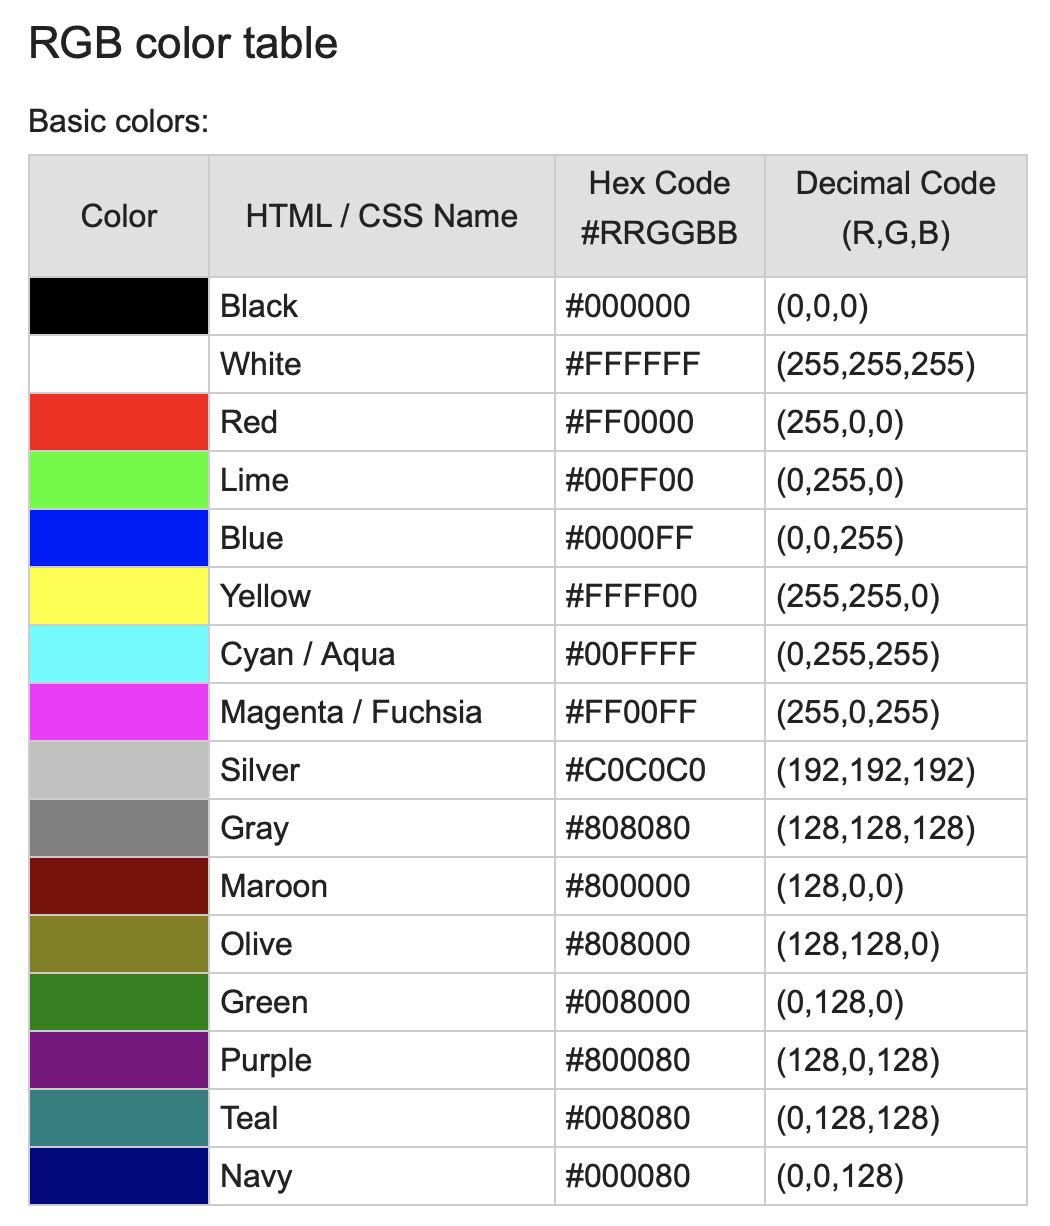Click the #FF0000 hex code cell

click(x=629, y=422)
